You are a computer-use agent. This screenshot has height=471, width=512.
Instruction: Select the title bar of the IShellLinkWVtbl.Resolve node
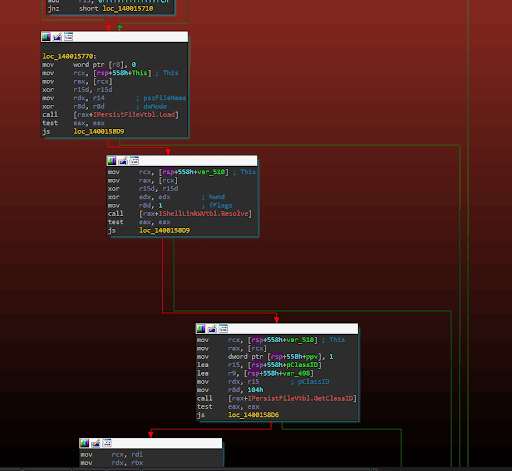182,161
